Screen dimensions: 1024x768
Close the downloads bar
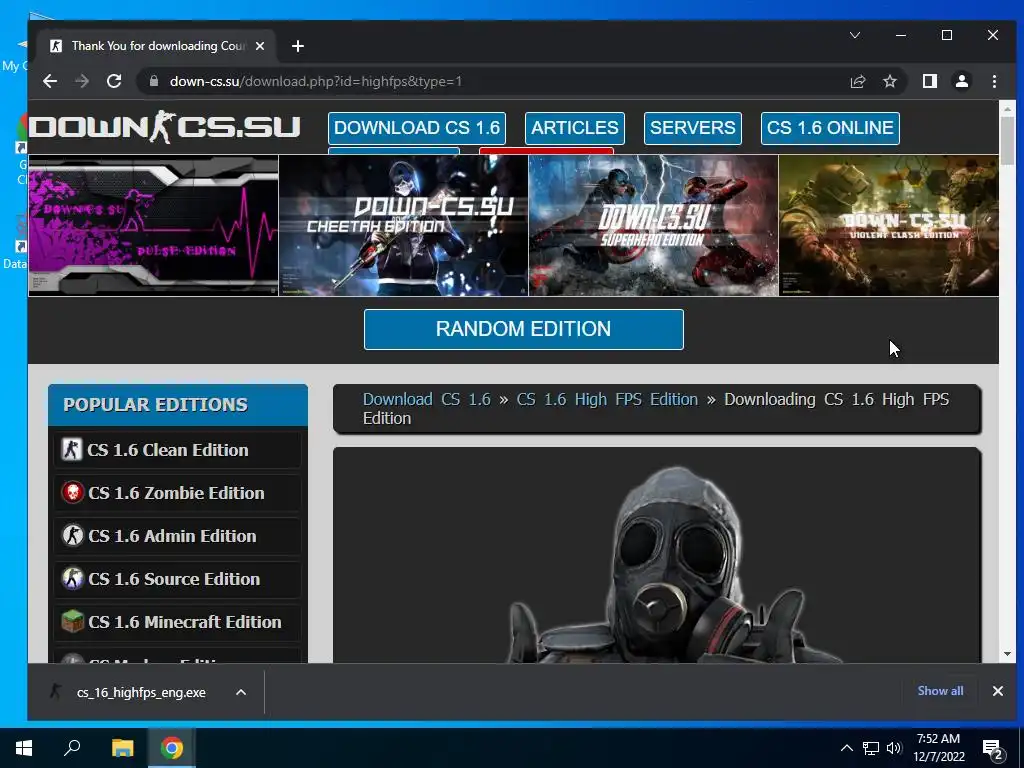(x=997, y=691)
